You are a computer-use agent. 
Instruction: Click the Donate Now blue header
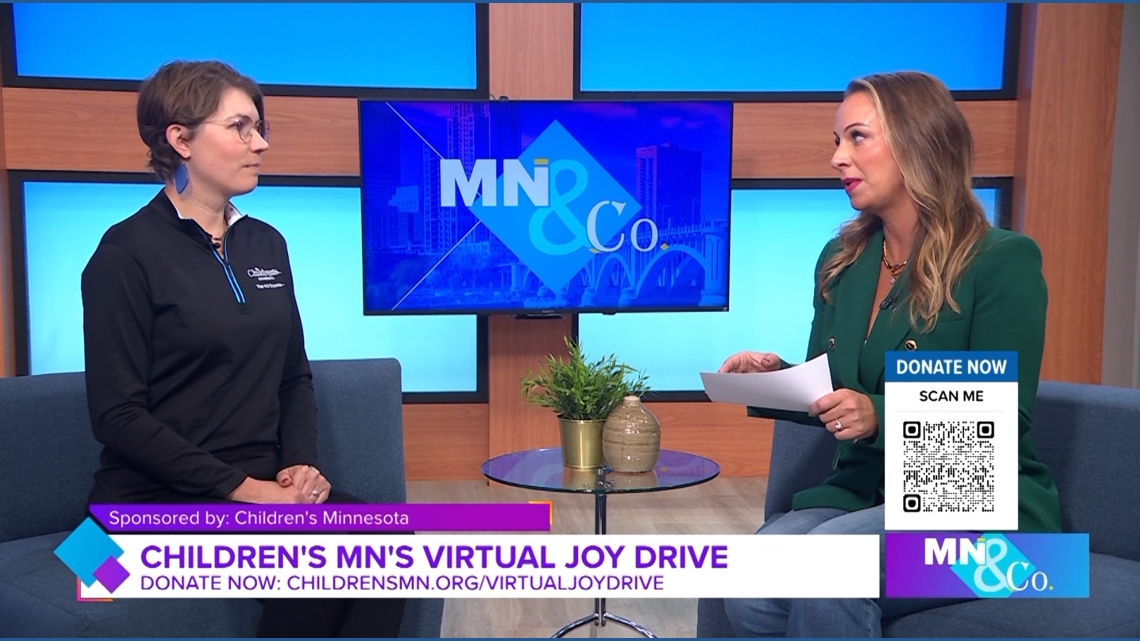950,367
